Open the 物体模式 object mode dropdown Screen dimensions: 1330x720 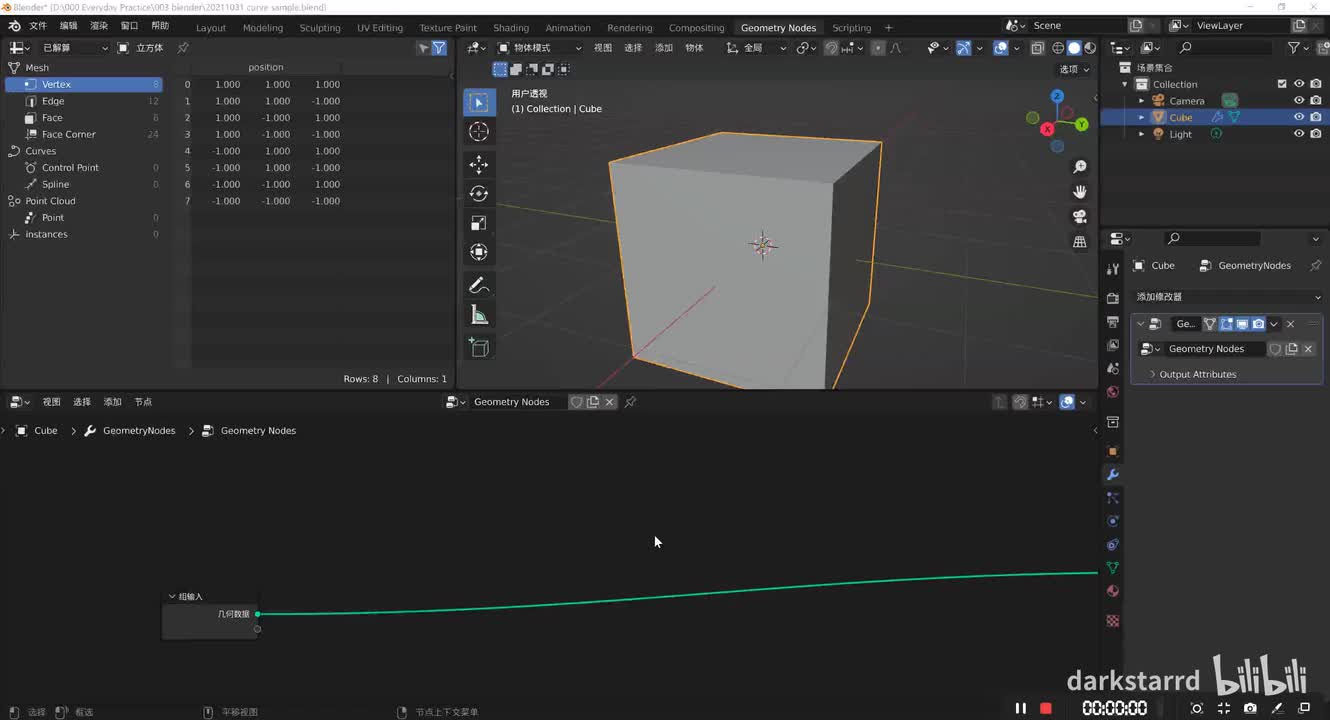pyautogui.click(x=540, y=48)
